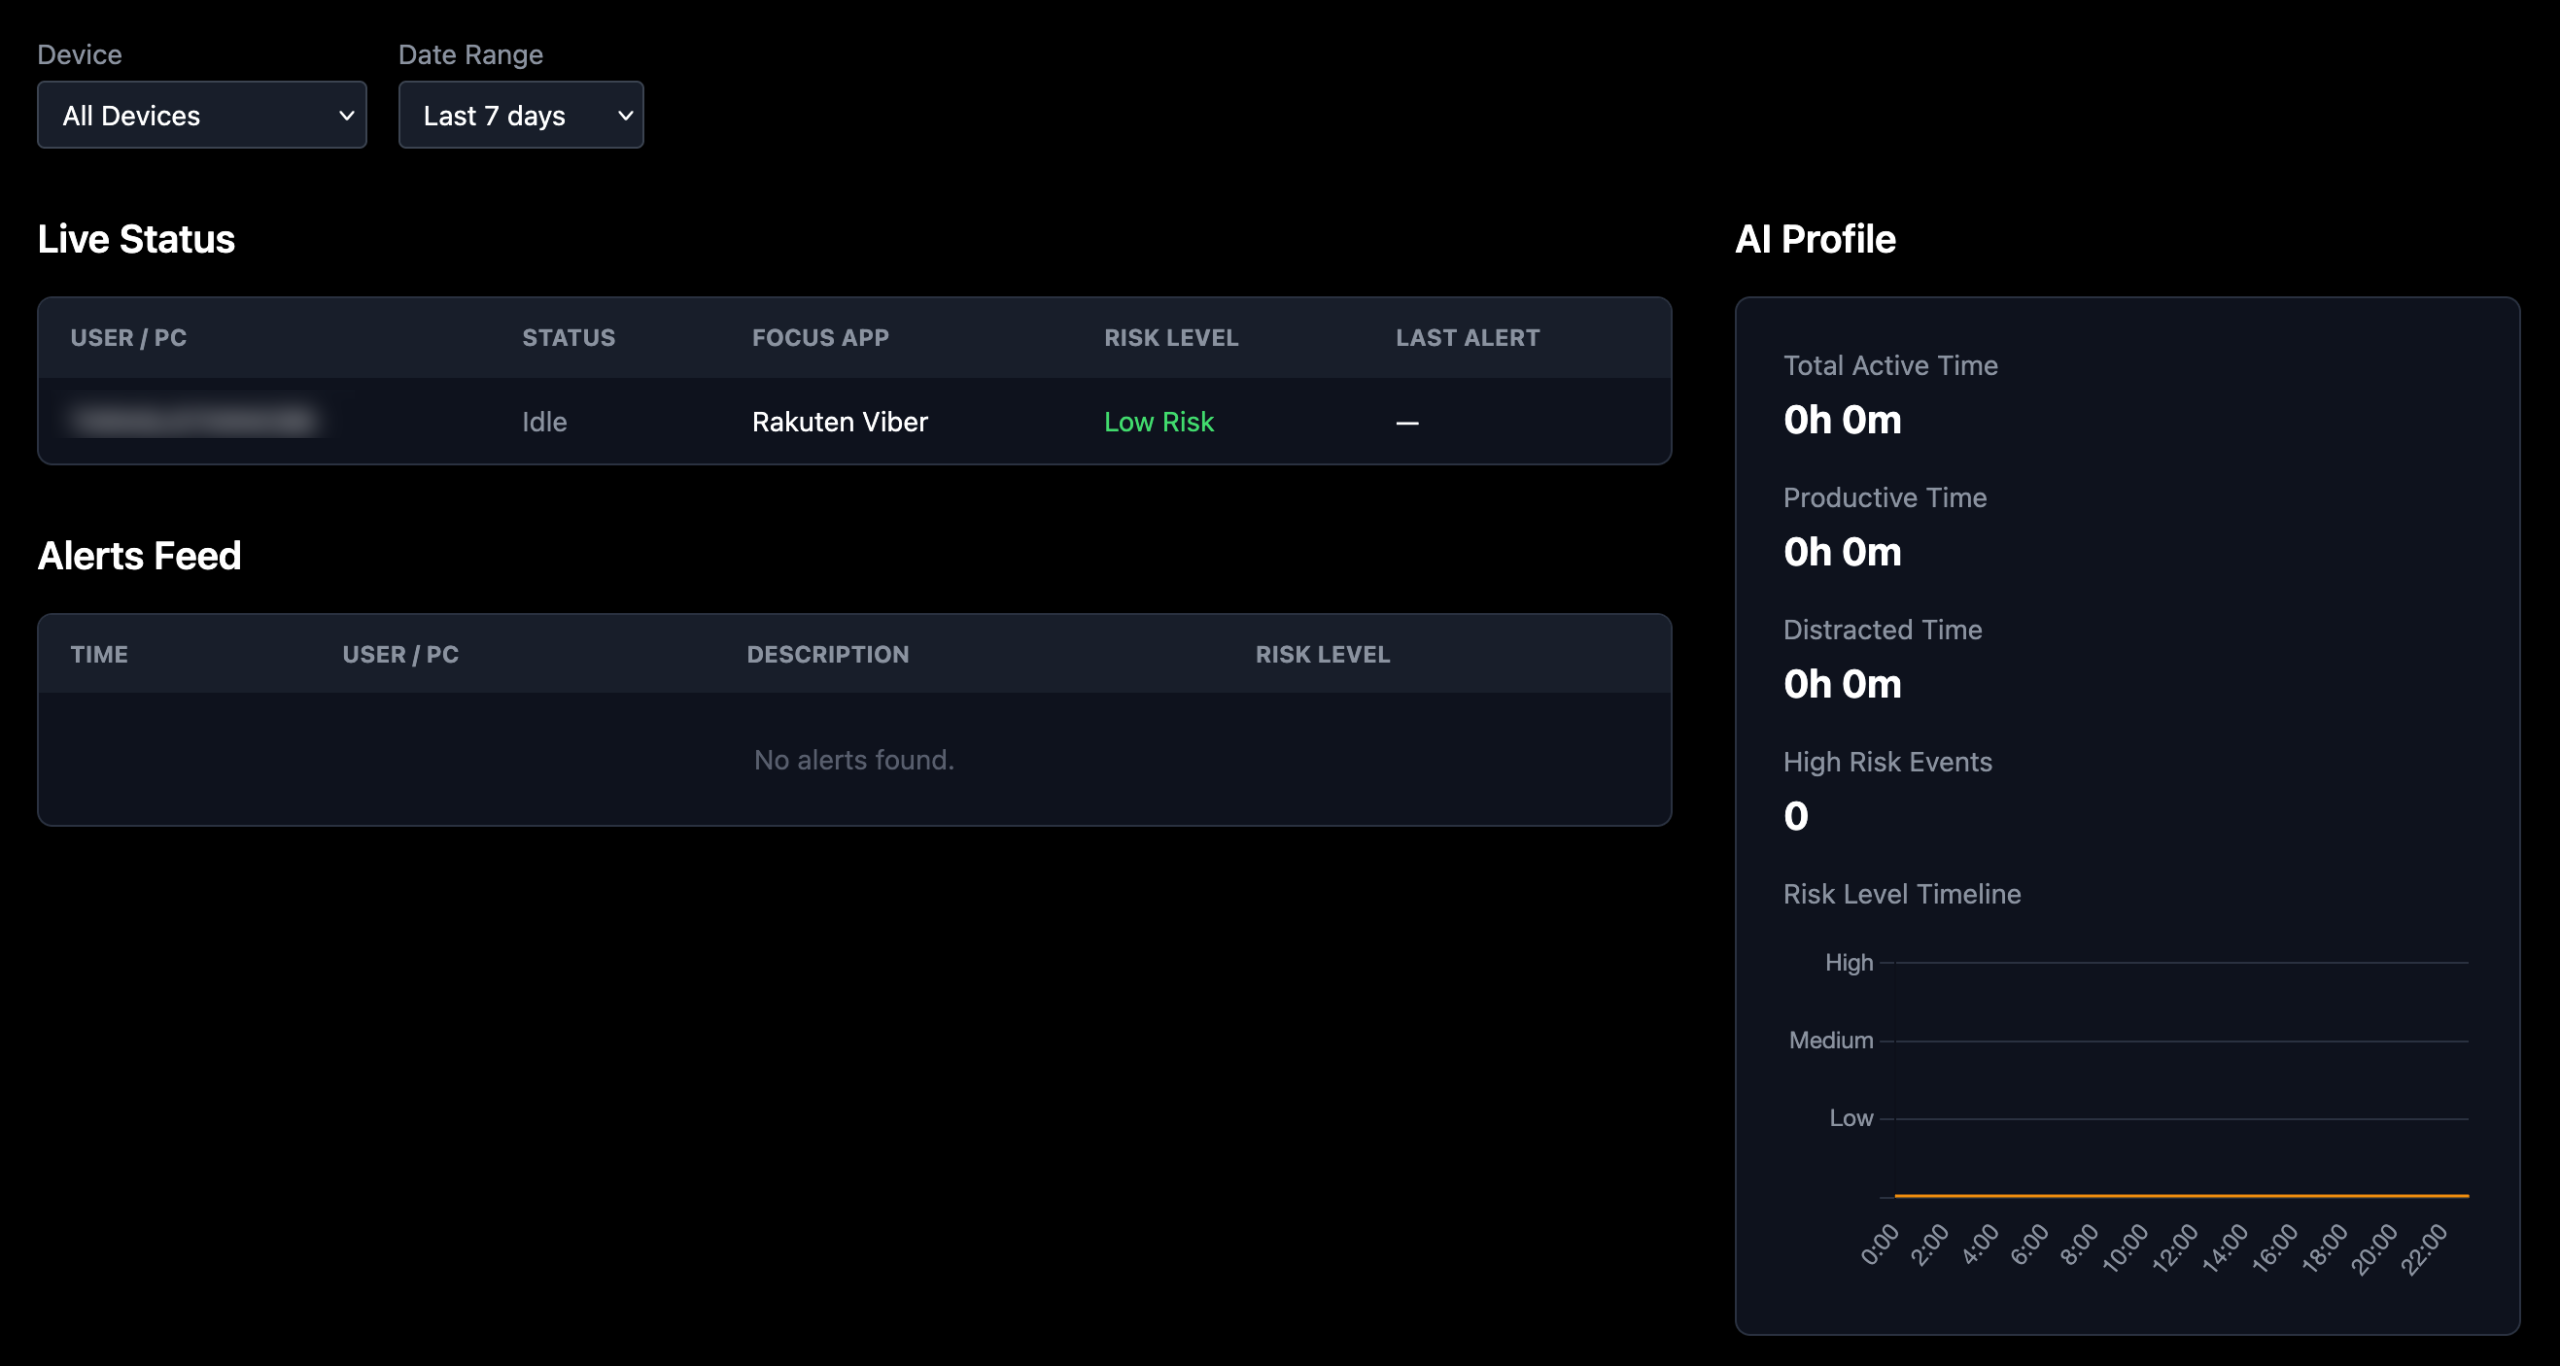This screenshot has width=2560, height=1366.
Task: Sort Alerts Feed by TIME header
Action: pyautogui.click(x=99, y=655)
